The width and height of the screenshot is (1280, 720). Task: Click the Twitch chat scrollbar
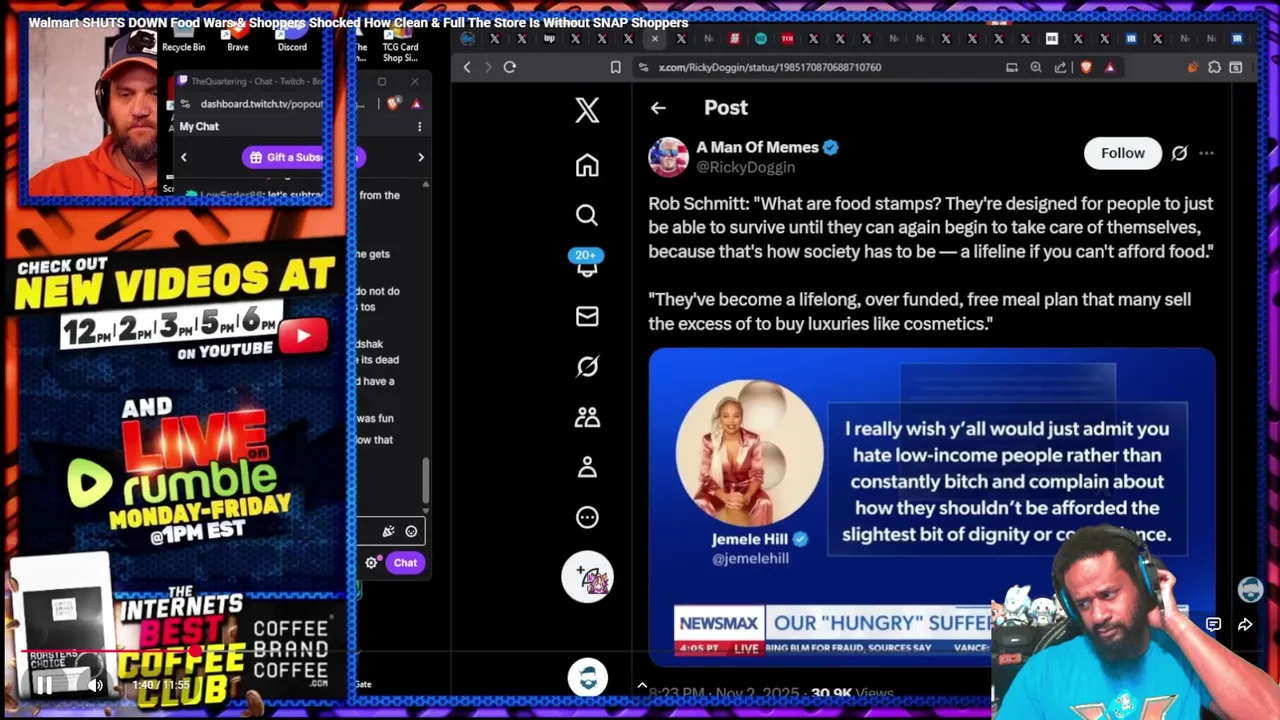(426, 480)
